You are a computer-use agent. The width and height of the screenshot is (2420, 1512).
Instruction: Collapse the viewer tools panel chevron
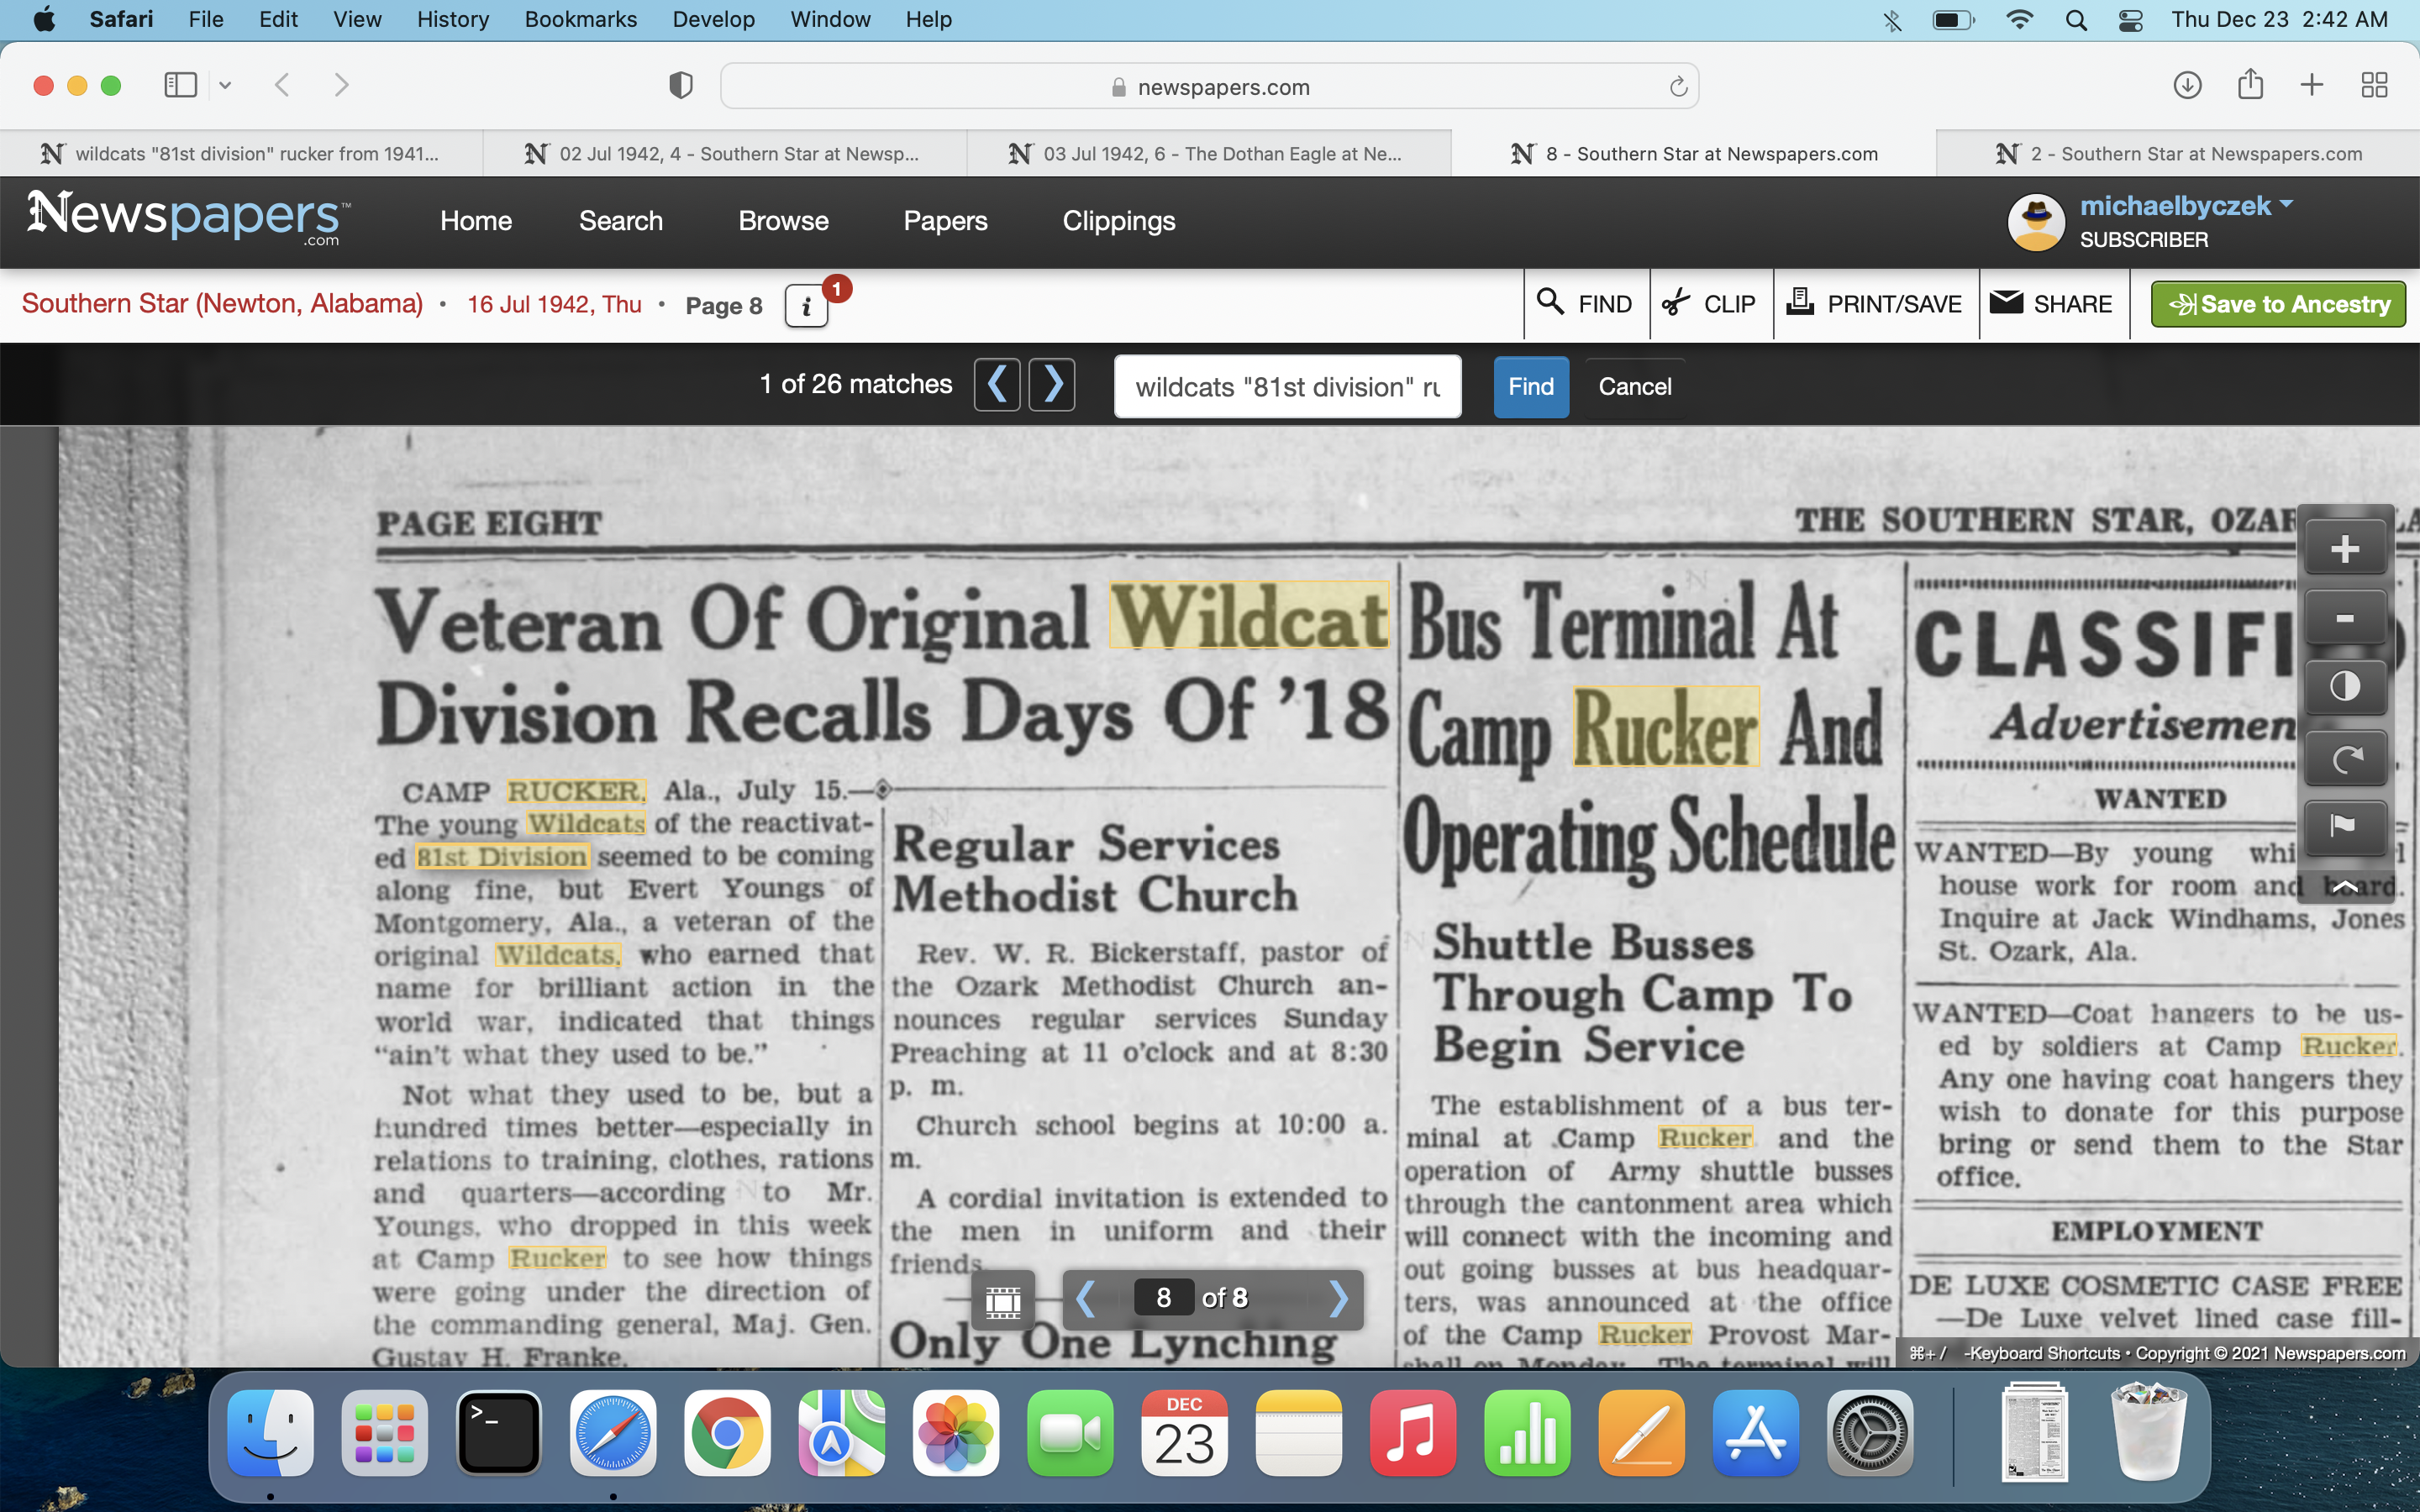(x=2344, y=886)
